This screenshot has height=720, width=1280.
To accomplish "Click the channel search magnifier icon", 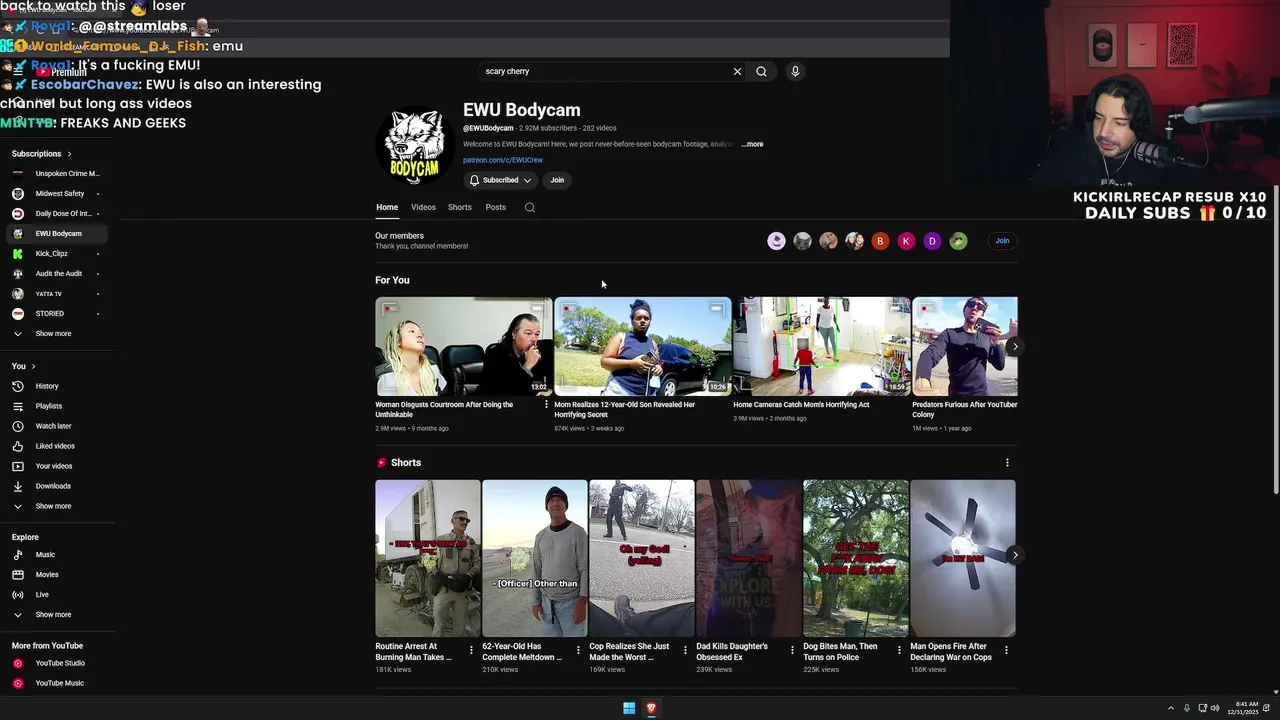I will coord(530,208).
